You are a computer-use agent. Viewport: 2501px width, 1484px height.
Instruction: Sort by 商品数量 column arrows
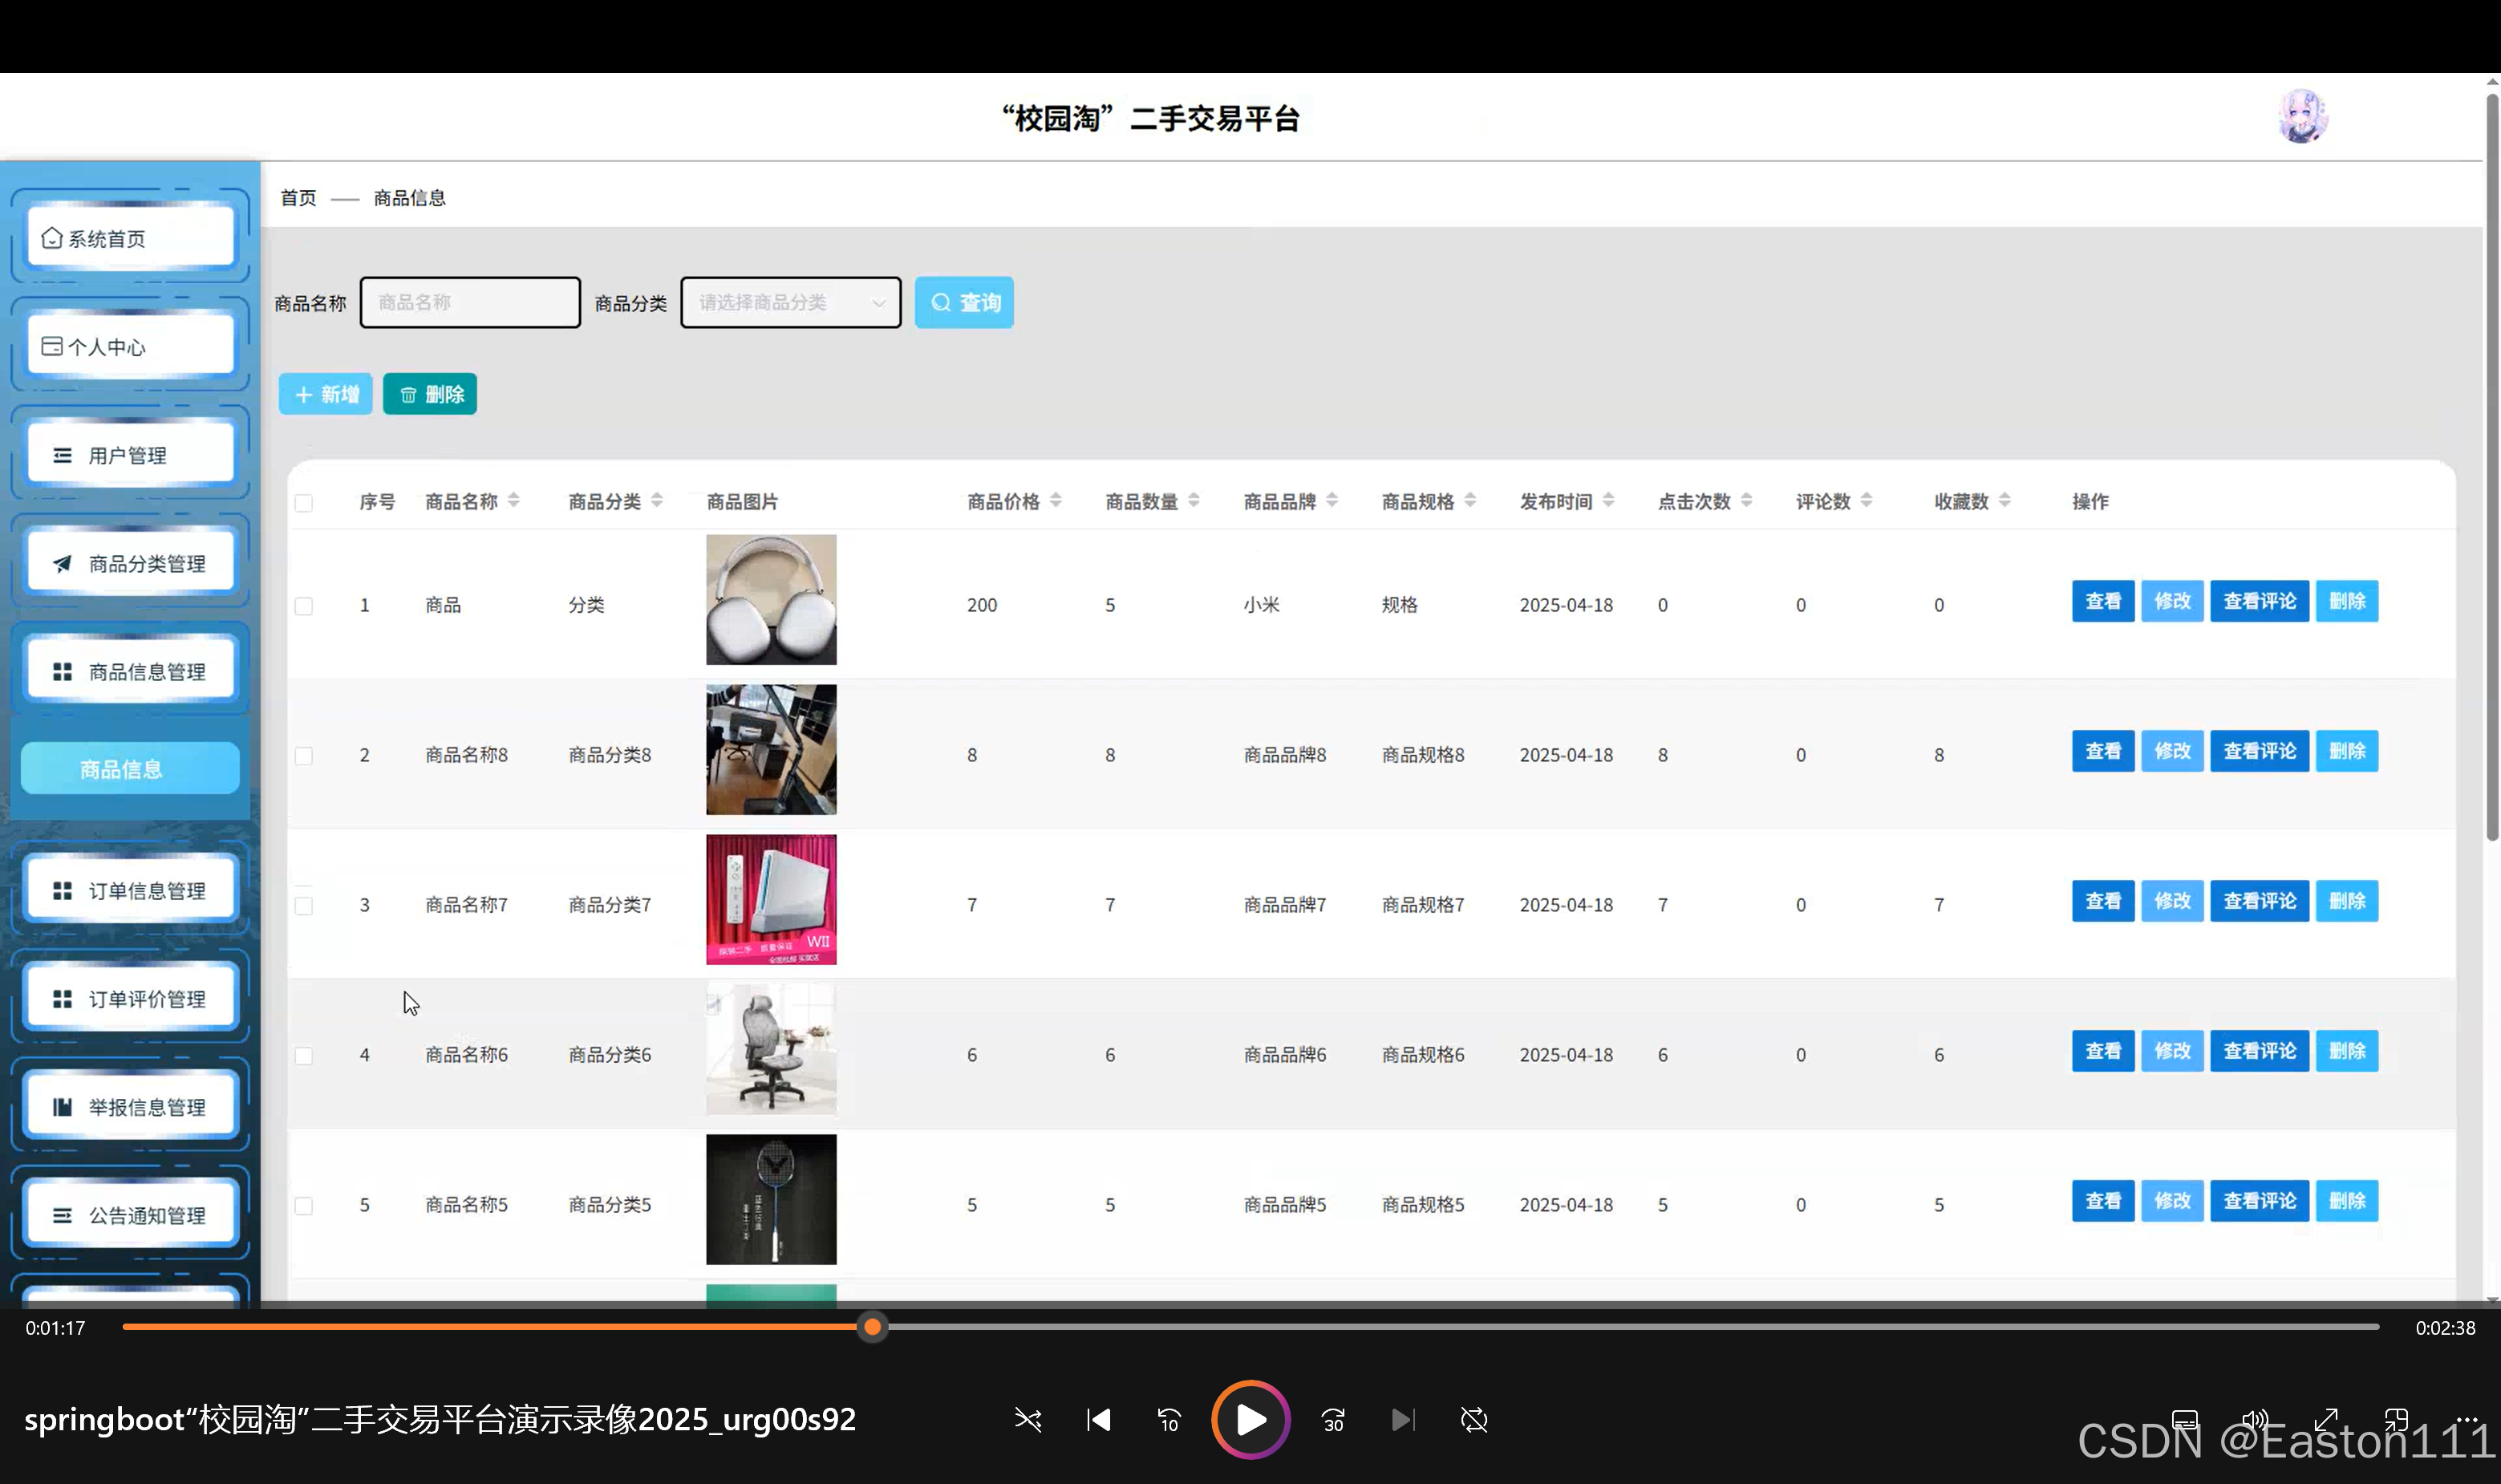coord(1194,500)
